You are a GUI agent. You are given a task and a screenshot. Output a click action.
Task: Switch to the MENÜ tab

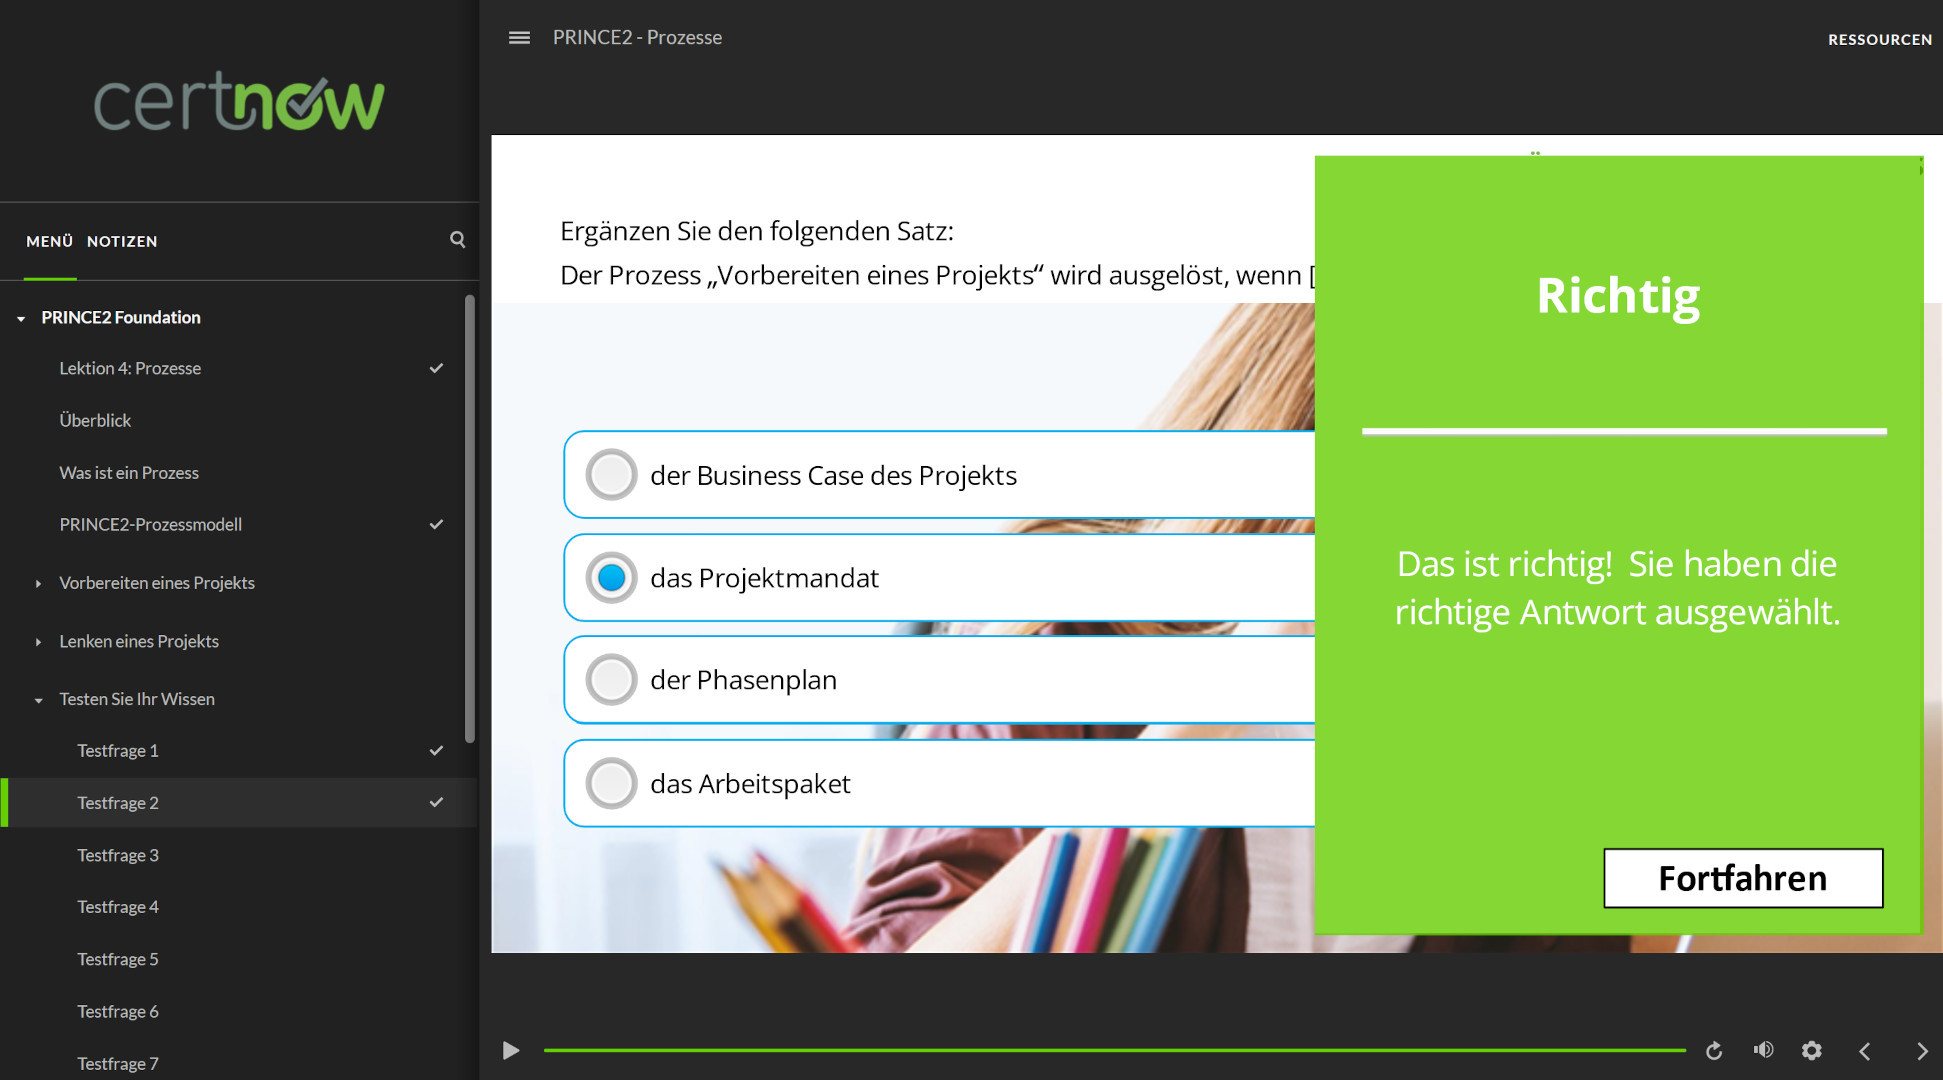(50, 241)
